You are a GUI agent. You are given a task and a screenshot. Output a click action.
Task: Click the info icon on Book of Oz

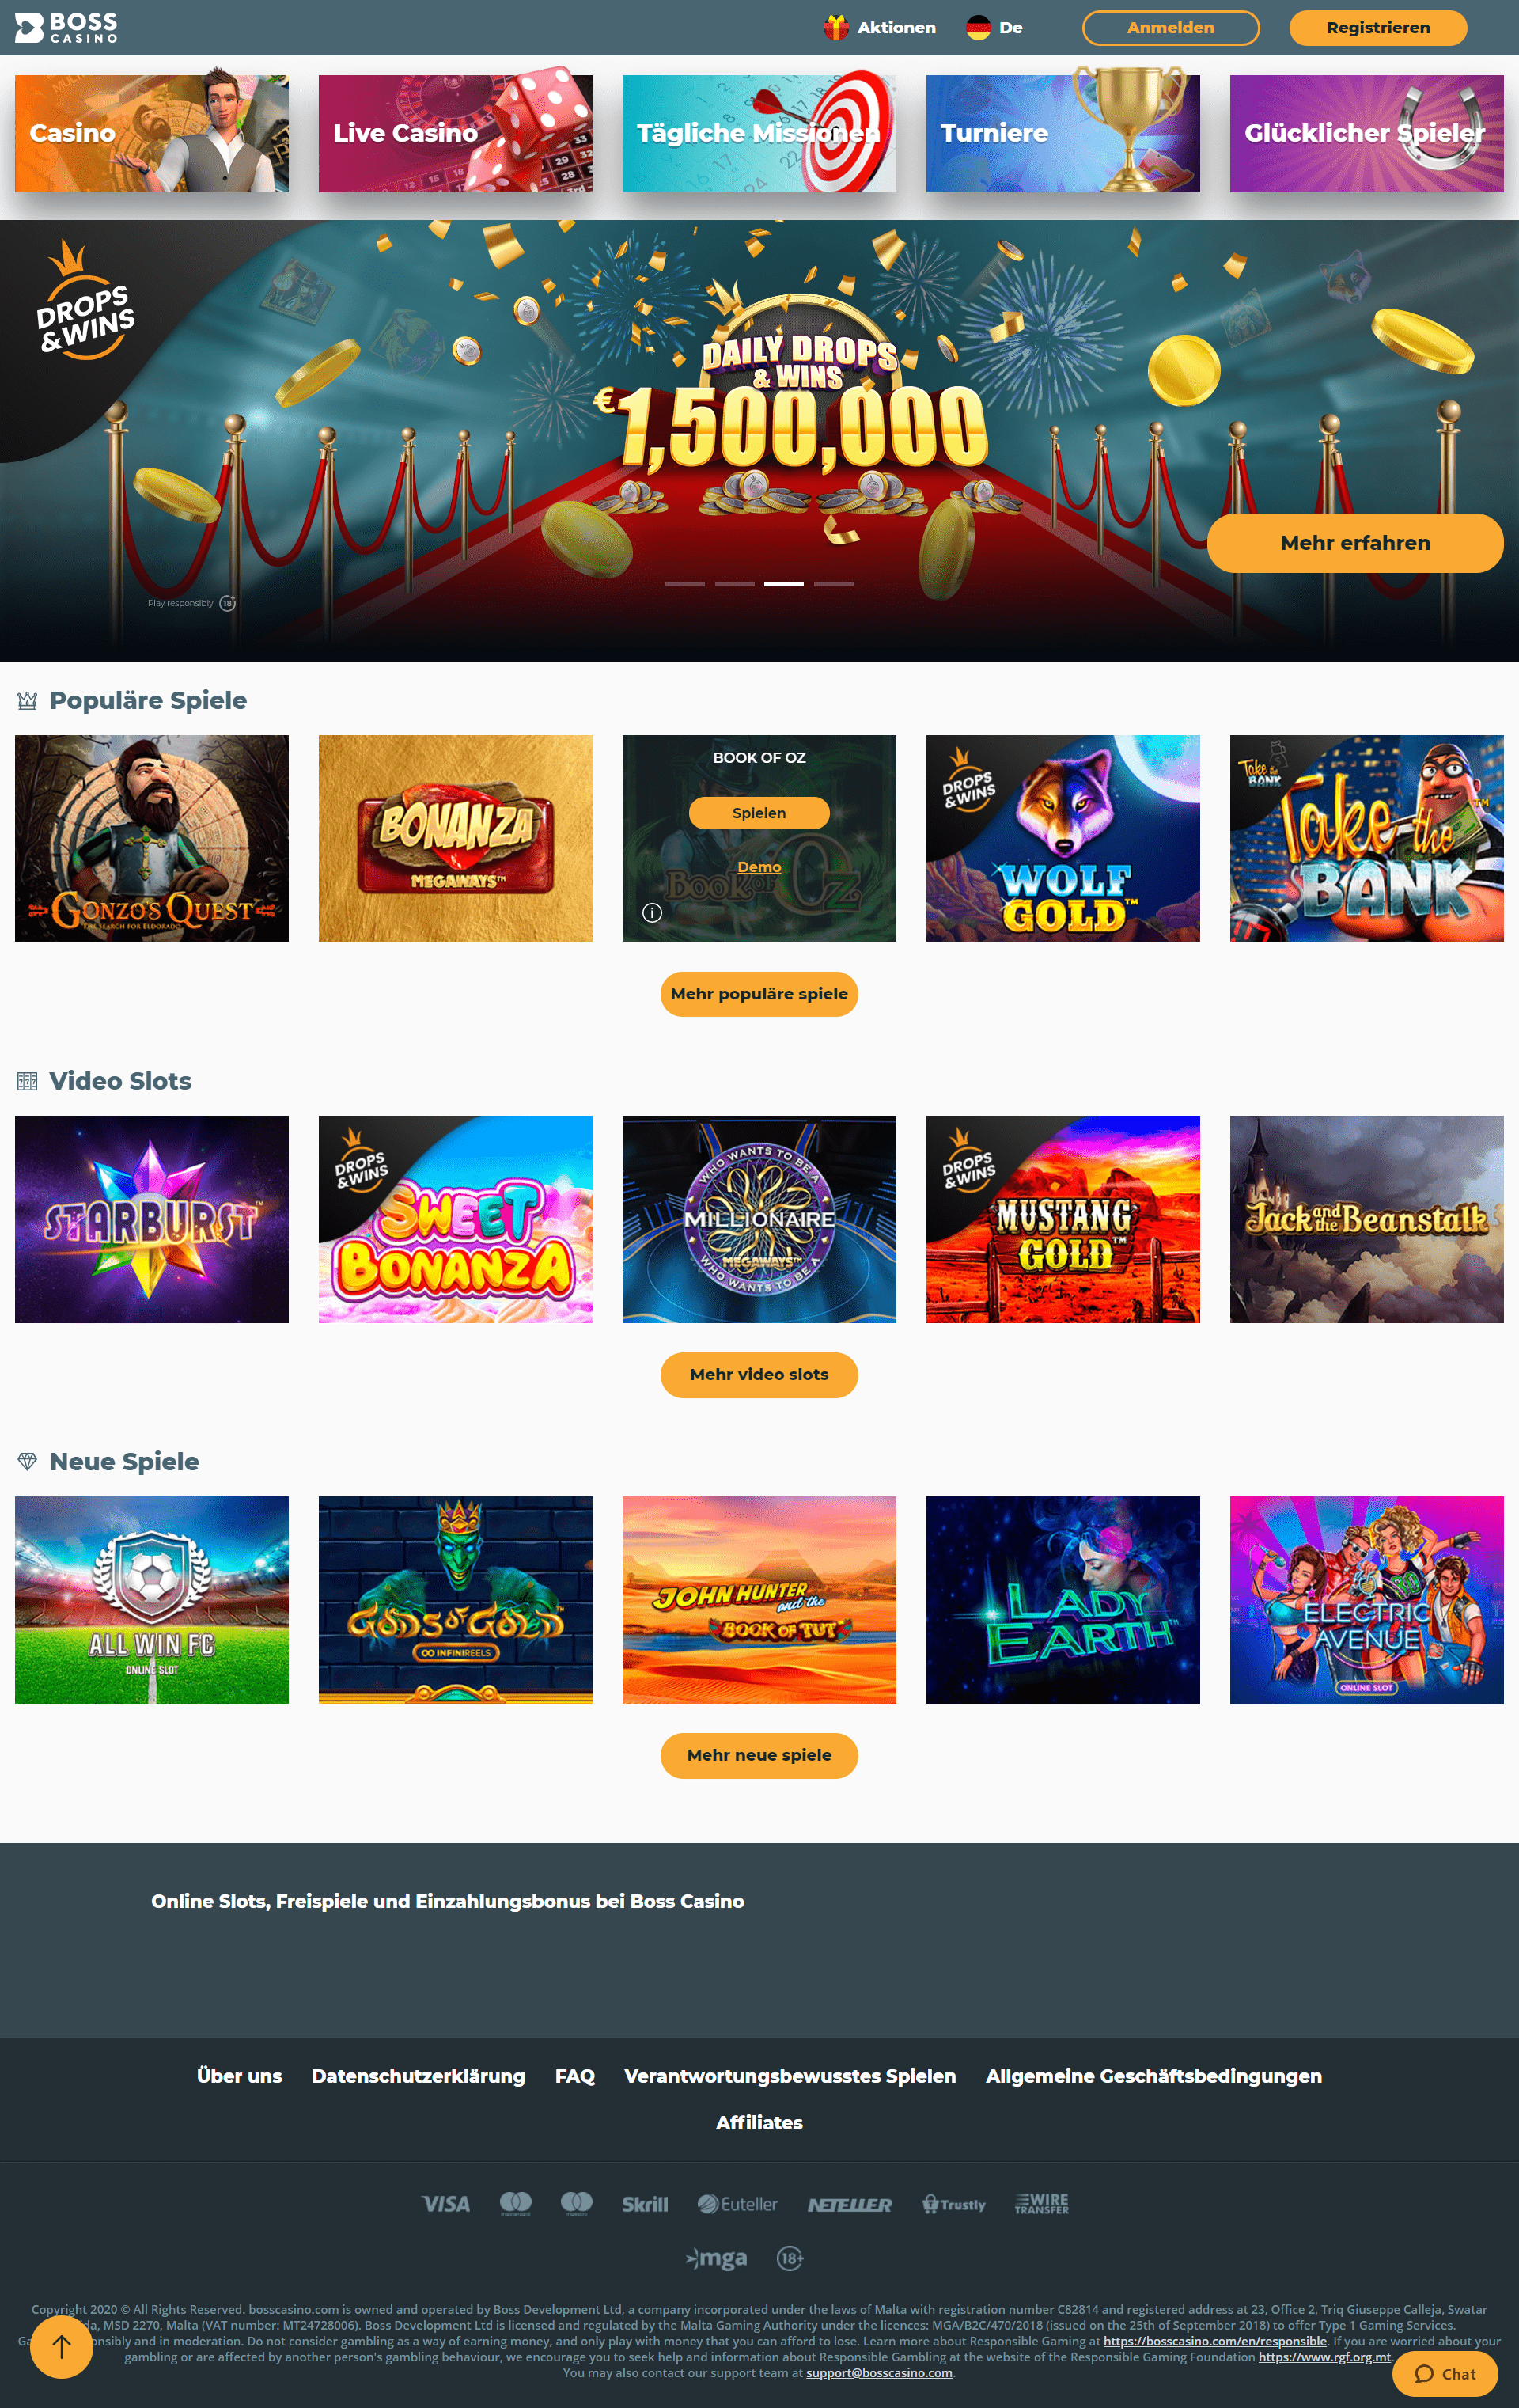pos(652,912)
